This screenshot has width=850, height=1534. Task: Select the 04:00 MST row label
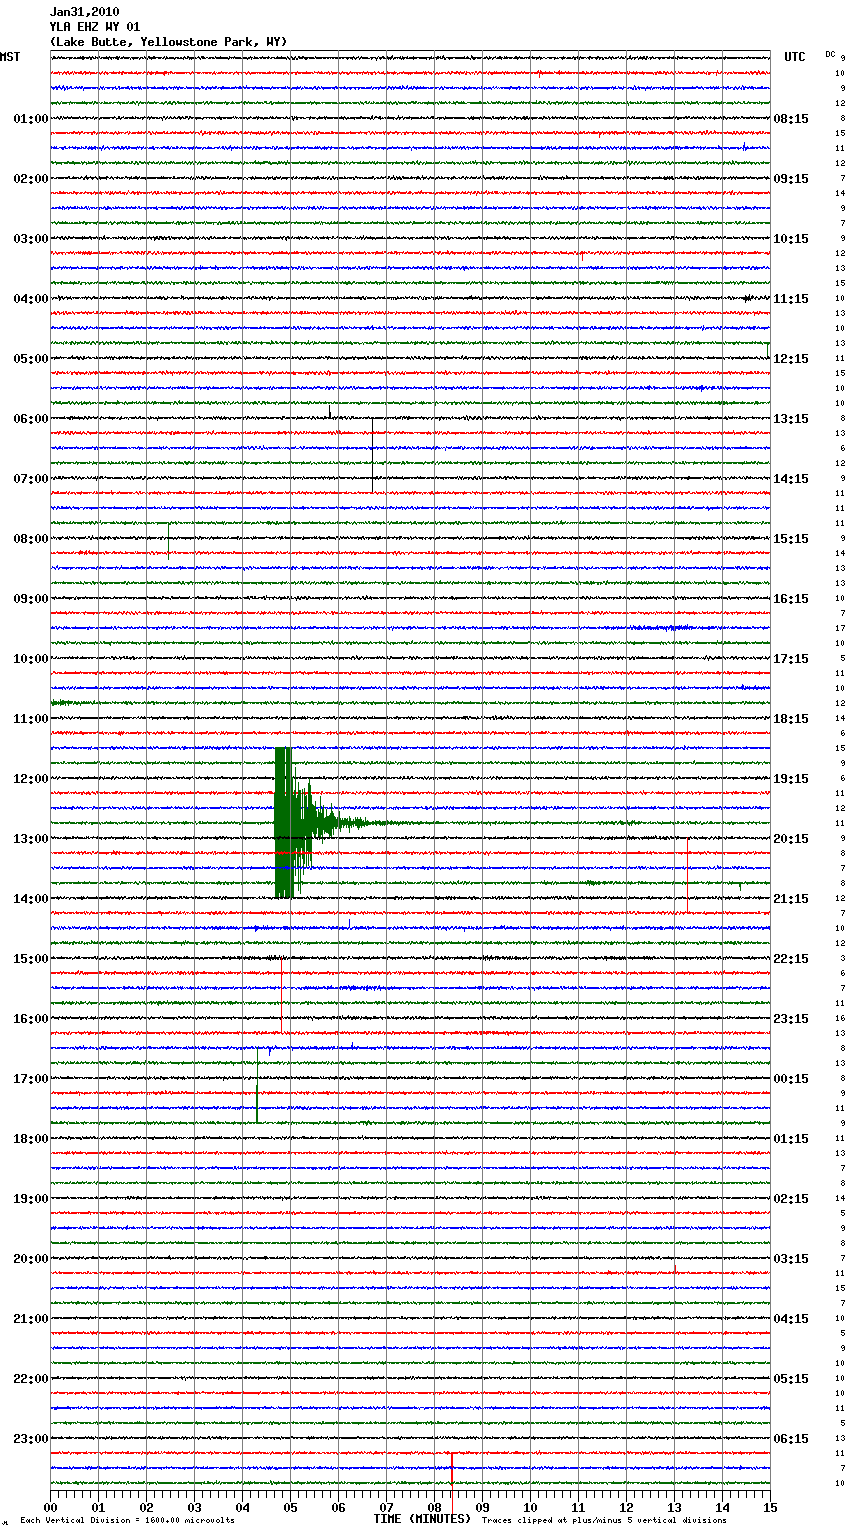pyautogui.click(x=31, y=299)
